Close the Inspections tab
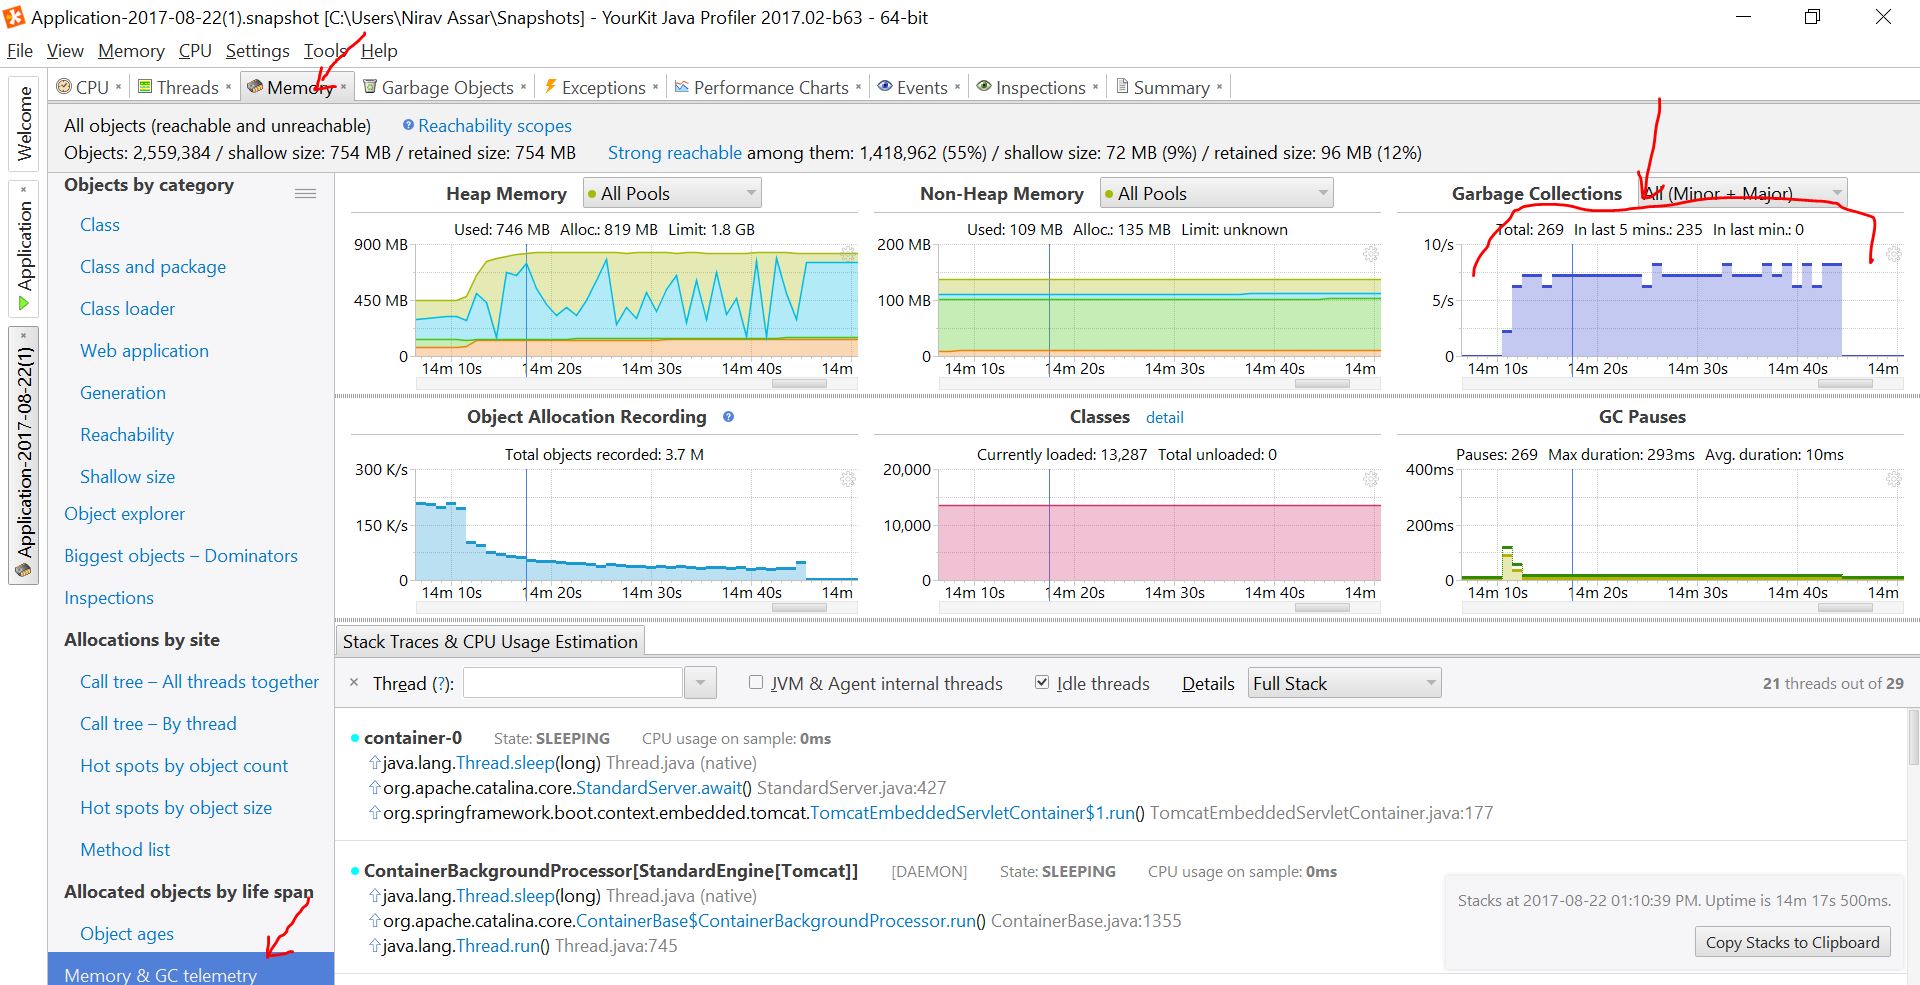This screenshot has width=1920, height=985. (x=1095, y=87)
